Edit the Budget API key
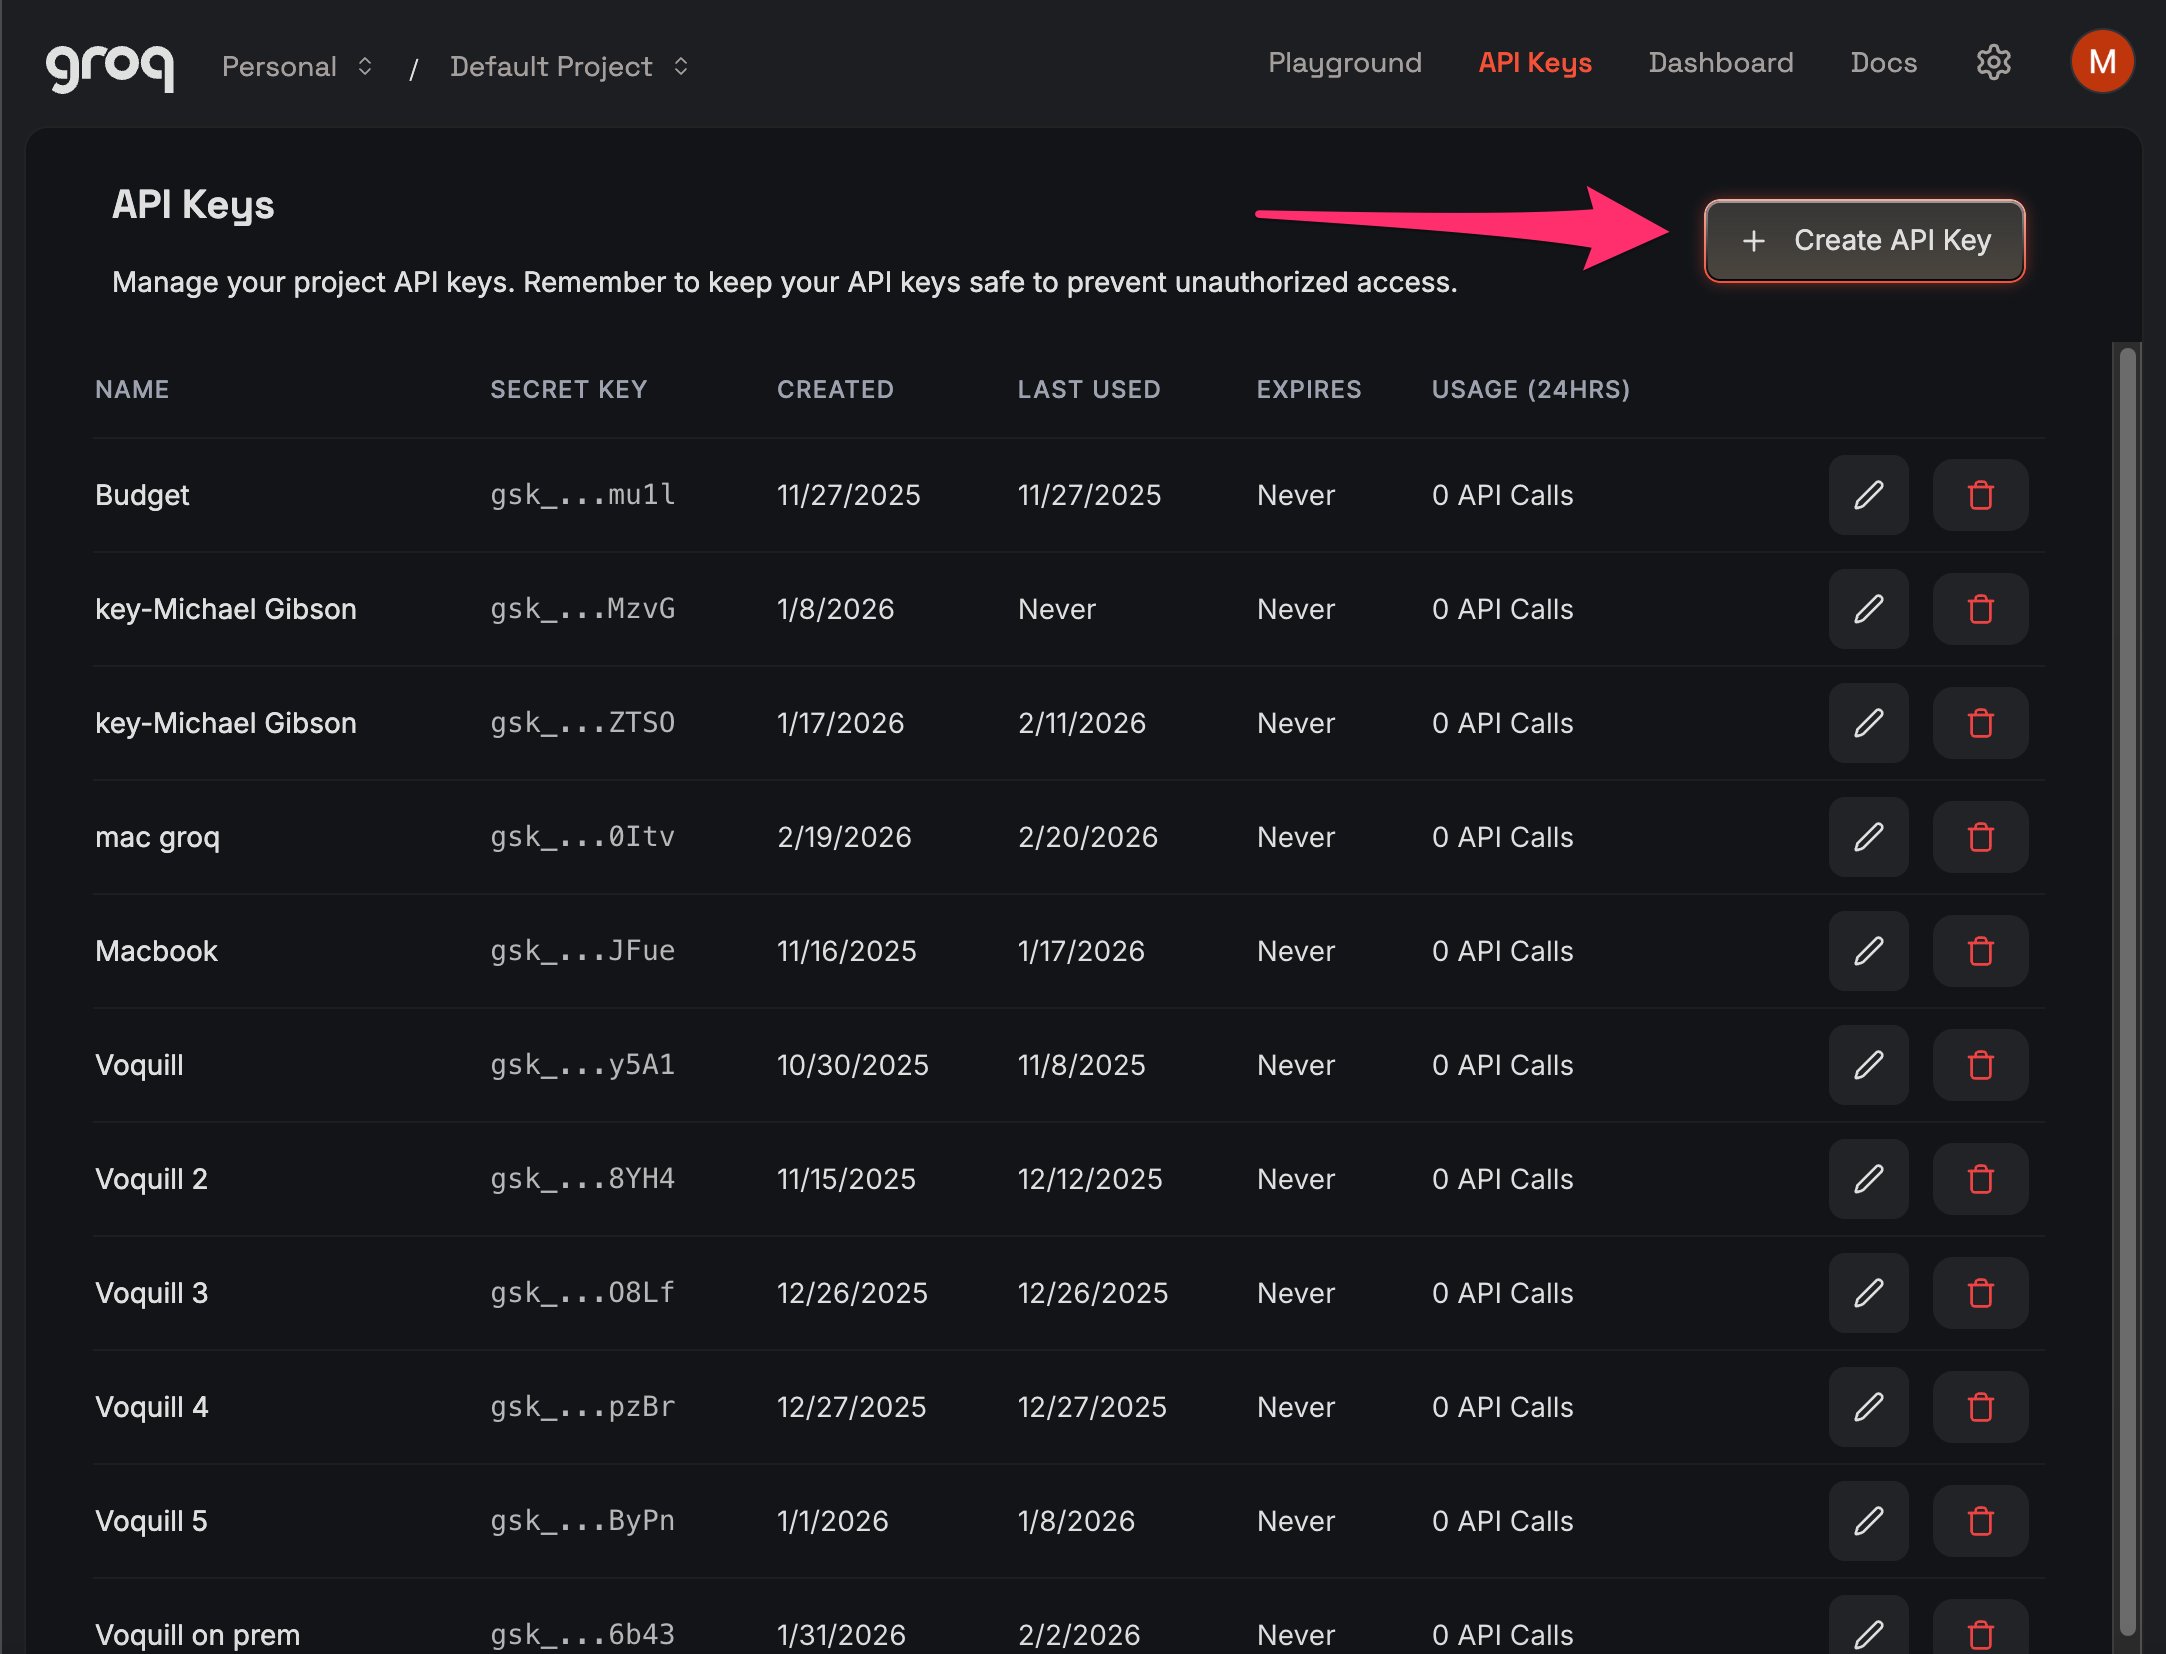 (x=1868, y=495)
